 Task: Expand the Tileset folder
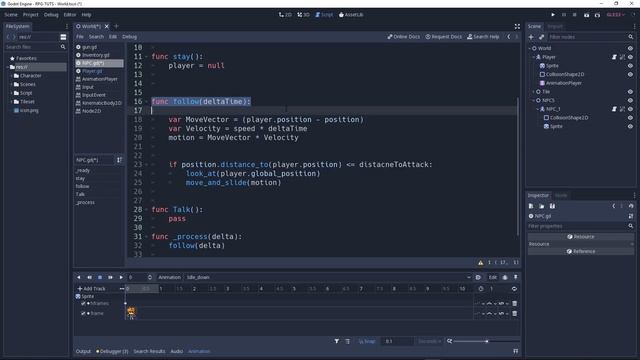coord(11,102)
